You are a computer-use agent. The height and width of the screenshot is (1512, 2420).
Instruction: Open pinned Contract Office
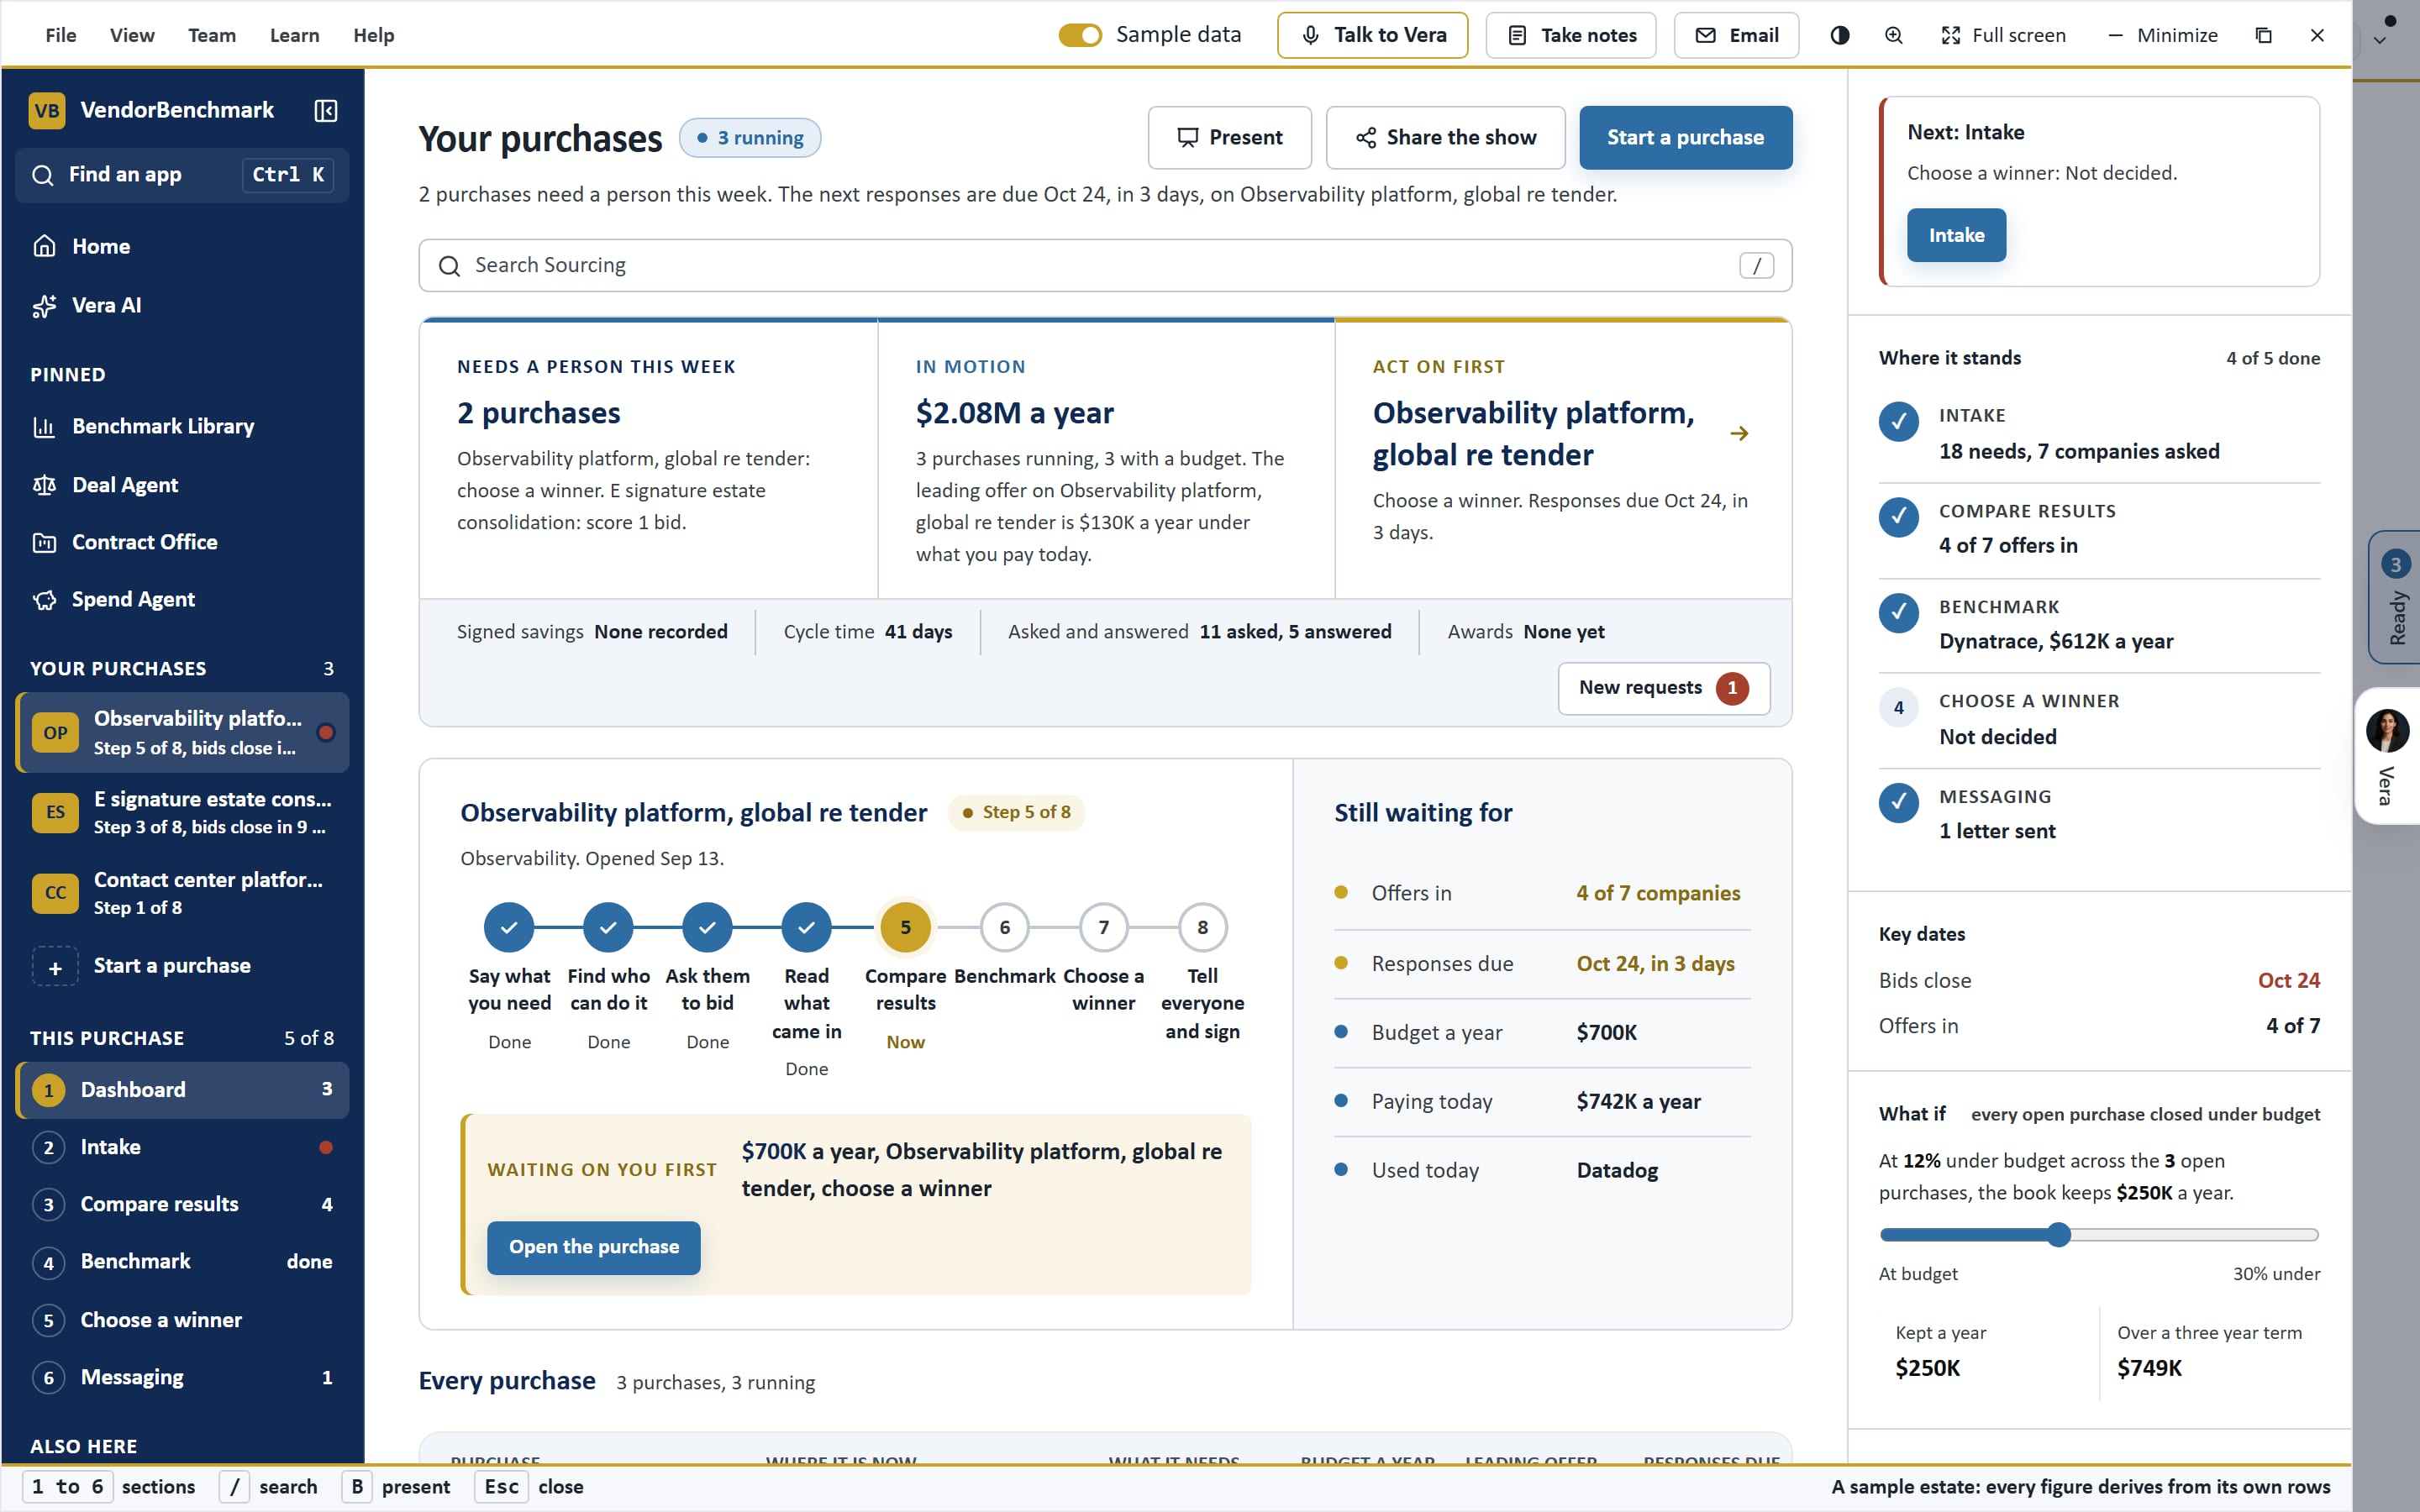tap(182, 542)
